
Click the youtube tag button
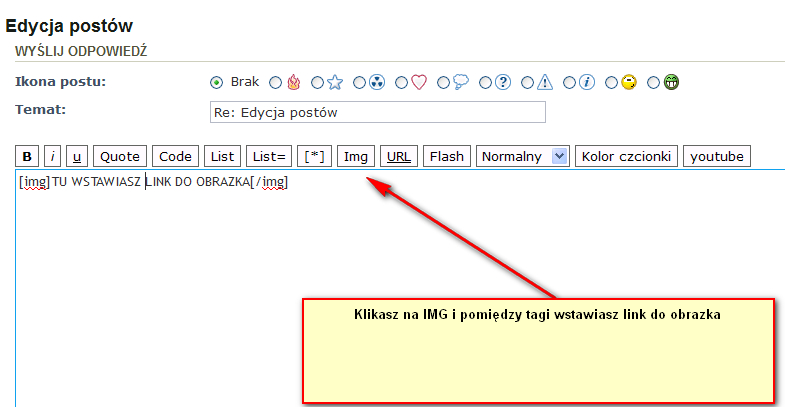pos(717,156)
